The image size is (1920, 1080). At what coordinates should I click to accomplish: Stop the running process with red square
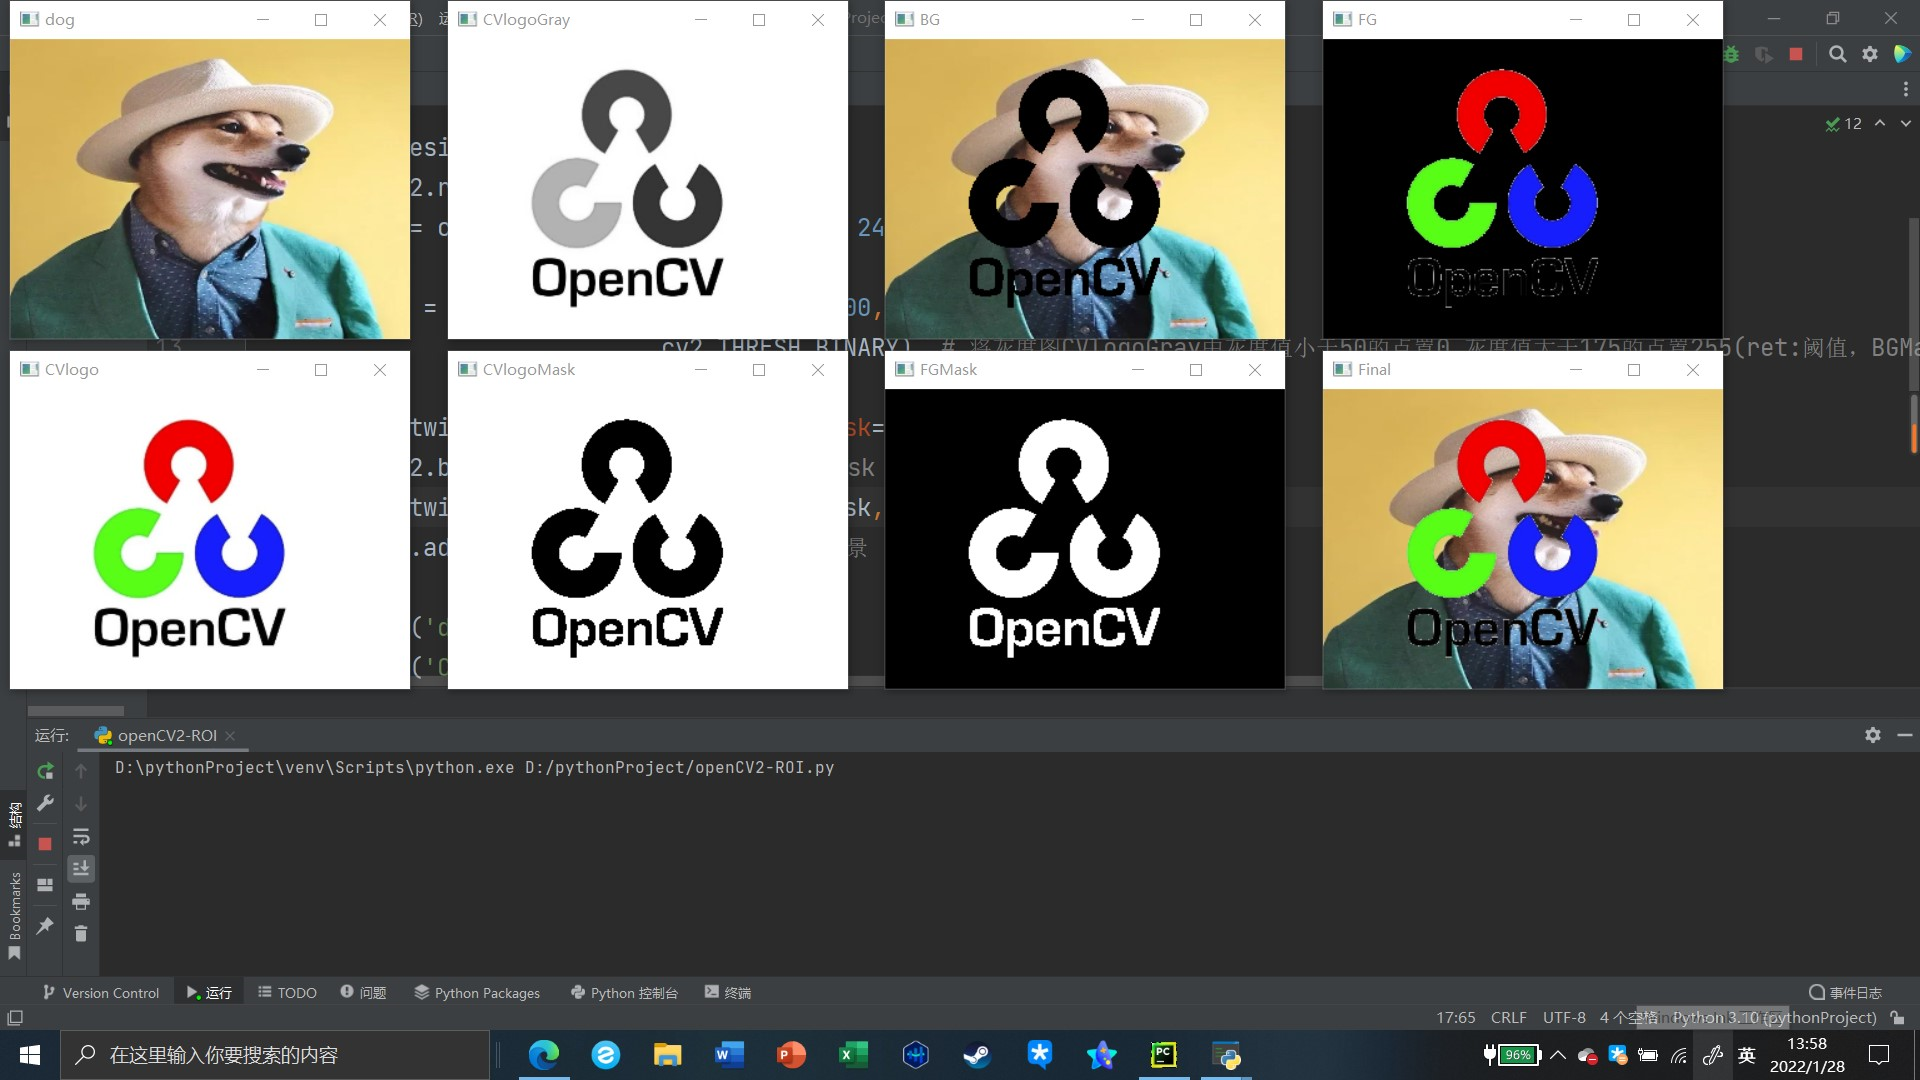(x=45, y=844)
